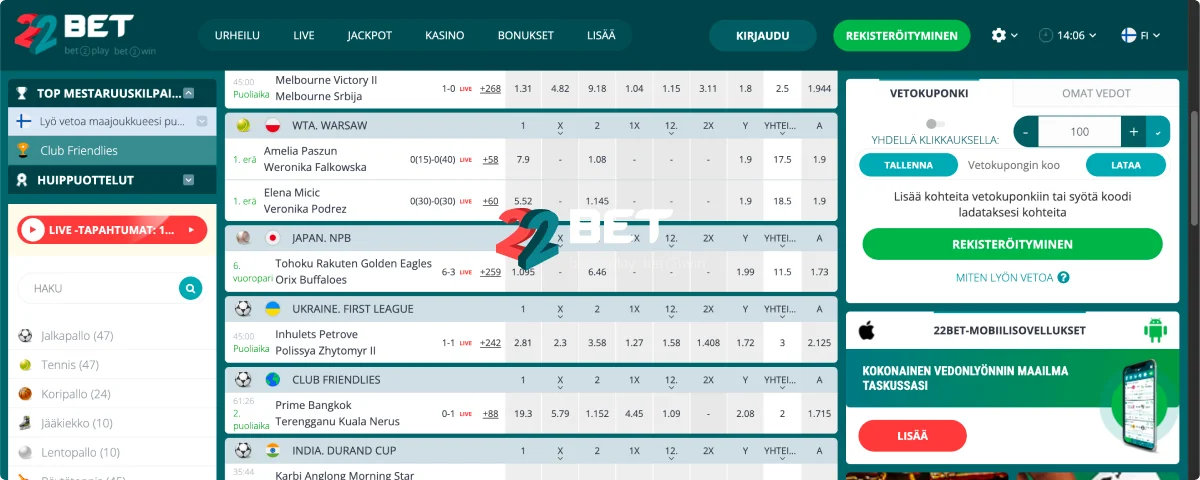The image size is (1200, 480).
Task: Expand the Huippuottelut section
Action: 188,180
